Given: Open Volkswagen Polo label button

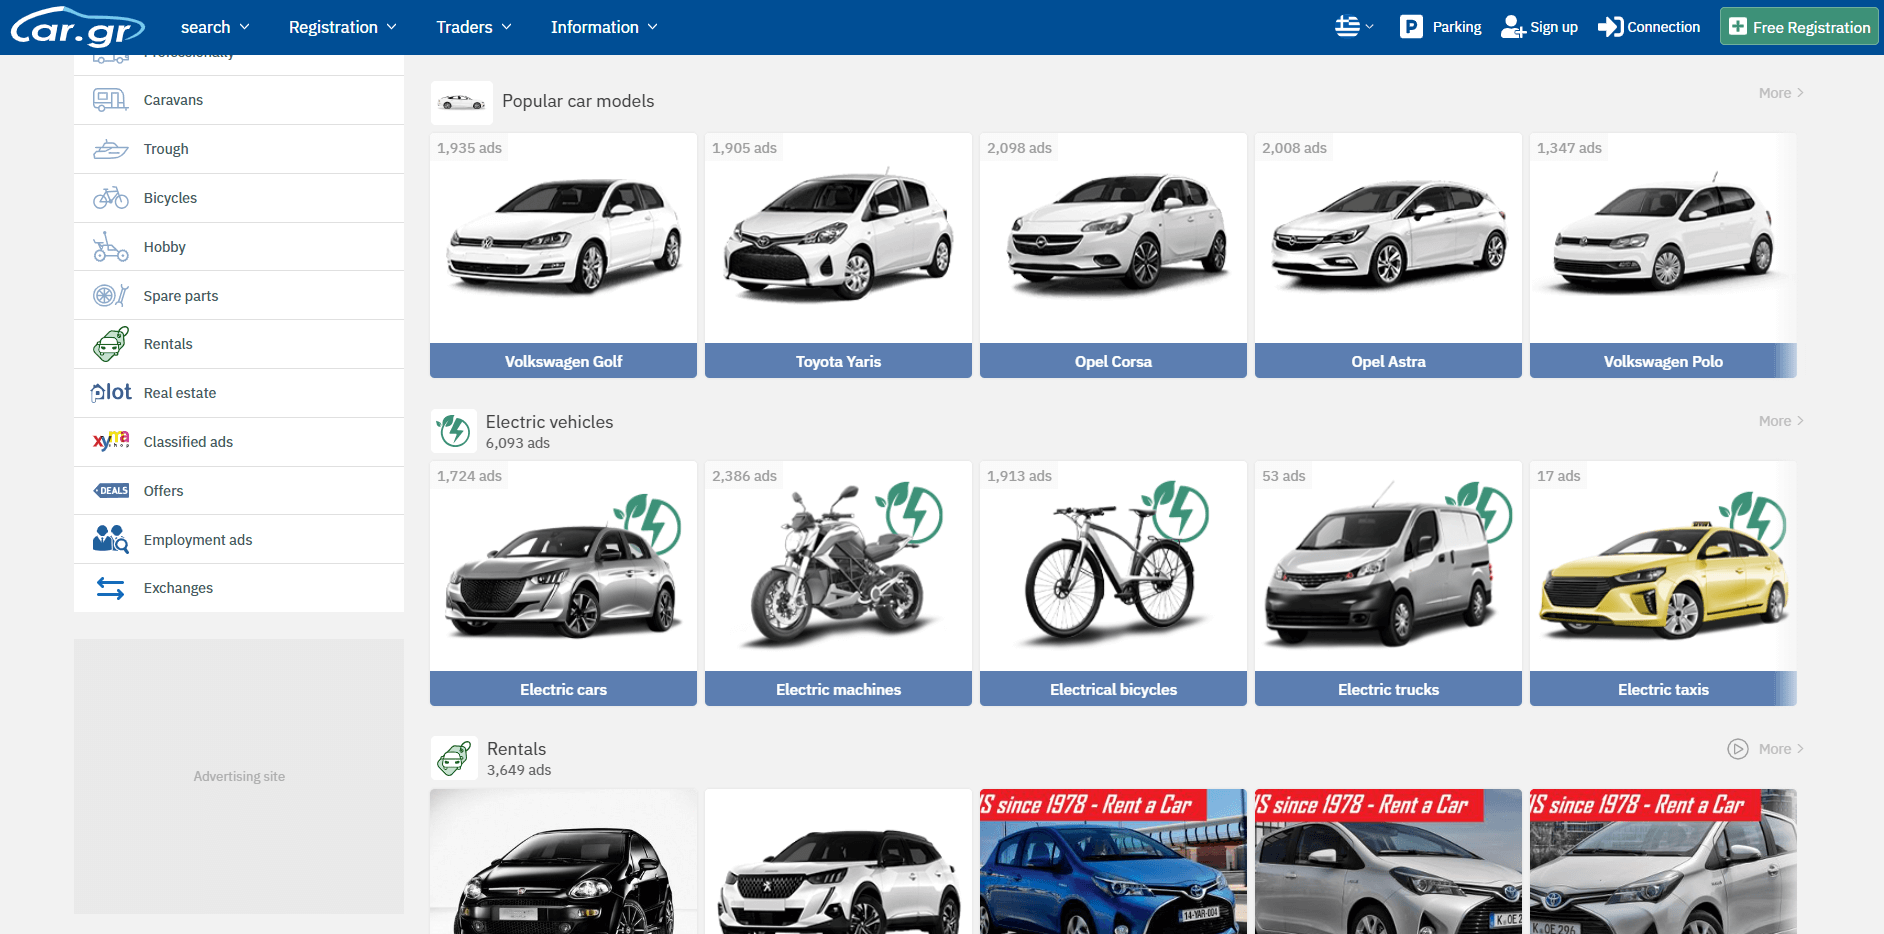Looking at the screenshot, I should pyautogui.click(x=1663, y=361).
